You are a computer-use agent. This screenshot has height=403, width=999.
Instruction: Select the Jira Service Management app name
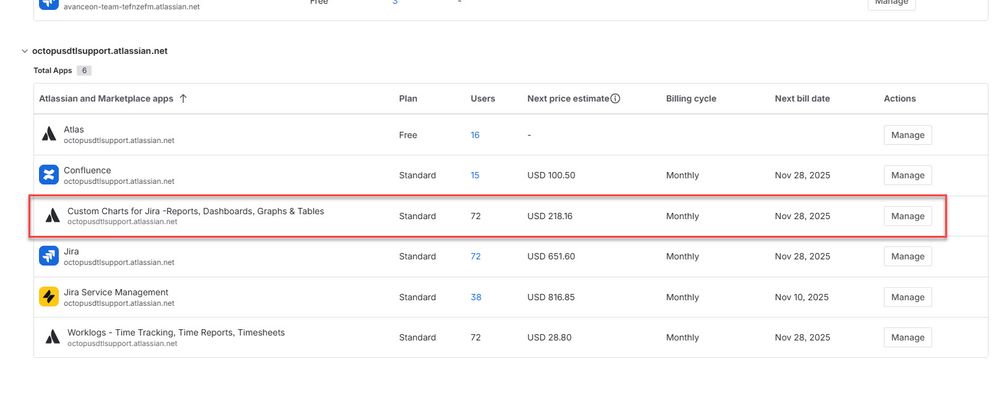(x=116, y=292)
